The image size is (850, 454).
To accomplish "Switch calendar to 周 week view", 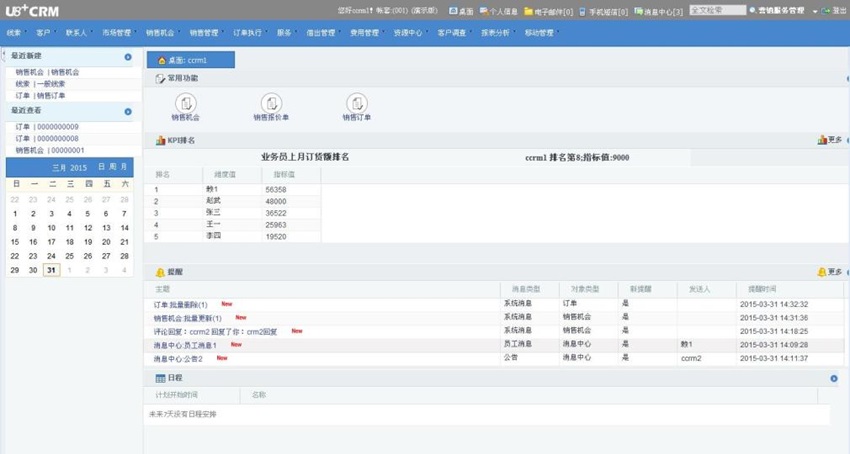I will (x=113, y=167).
